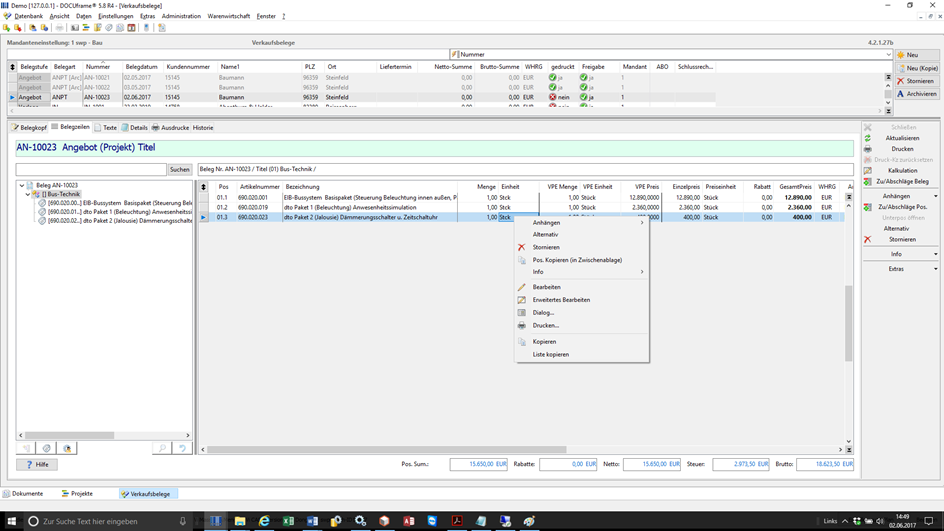
Task: Click the red X icon next to Stornieren in menu
Action: [x=521, y=247]
